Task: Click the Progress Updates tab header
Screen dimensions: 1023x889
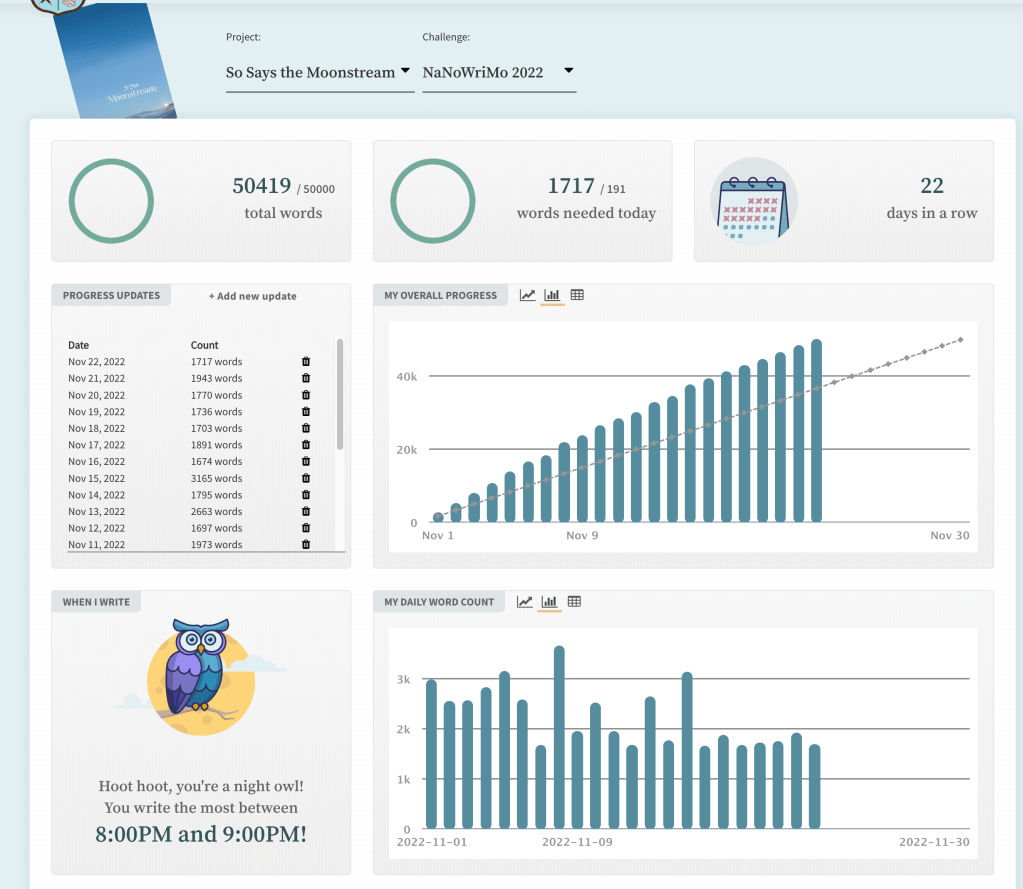Action: pos(111,295)
